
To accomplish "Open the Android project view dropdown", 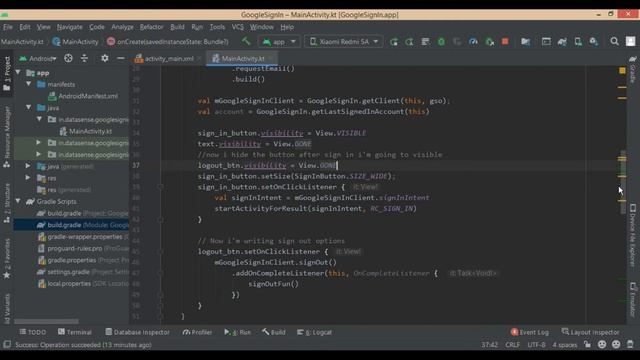I will pos(38,58).
